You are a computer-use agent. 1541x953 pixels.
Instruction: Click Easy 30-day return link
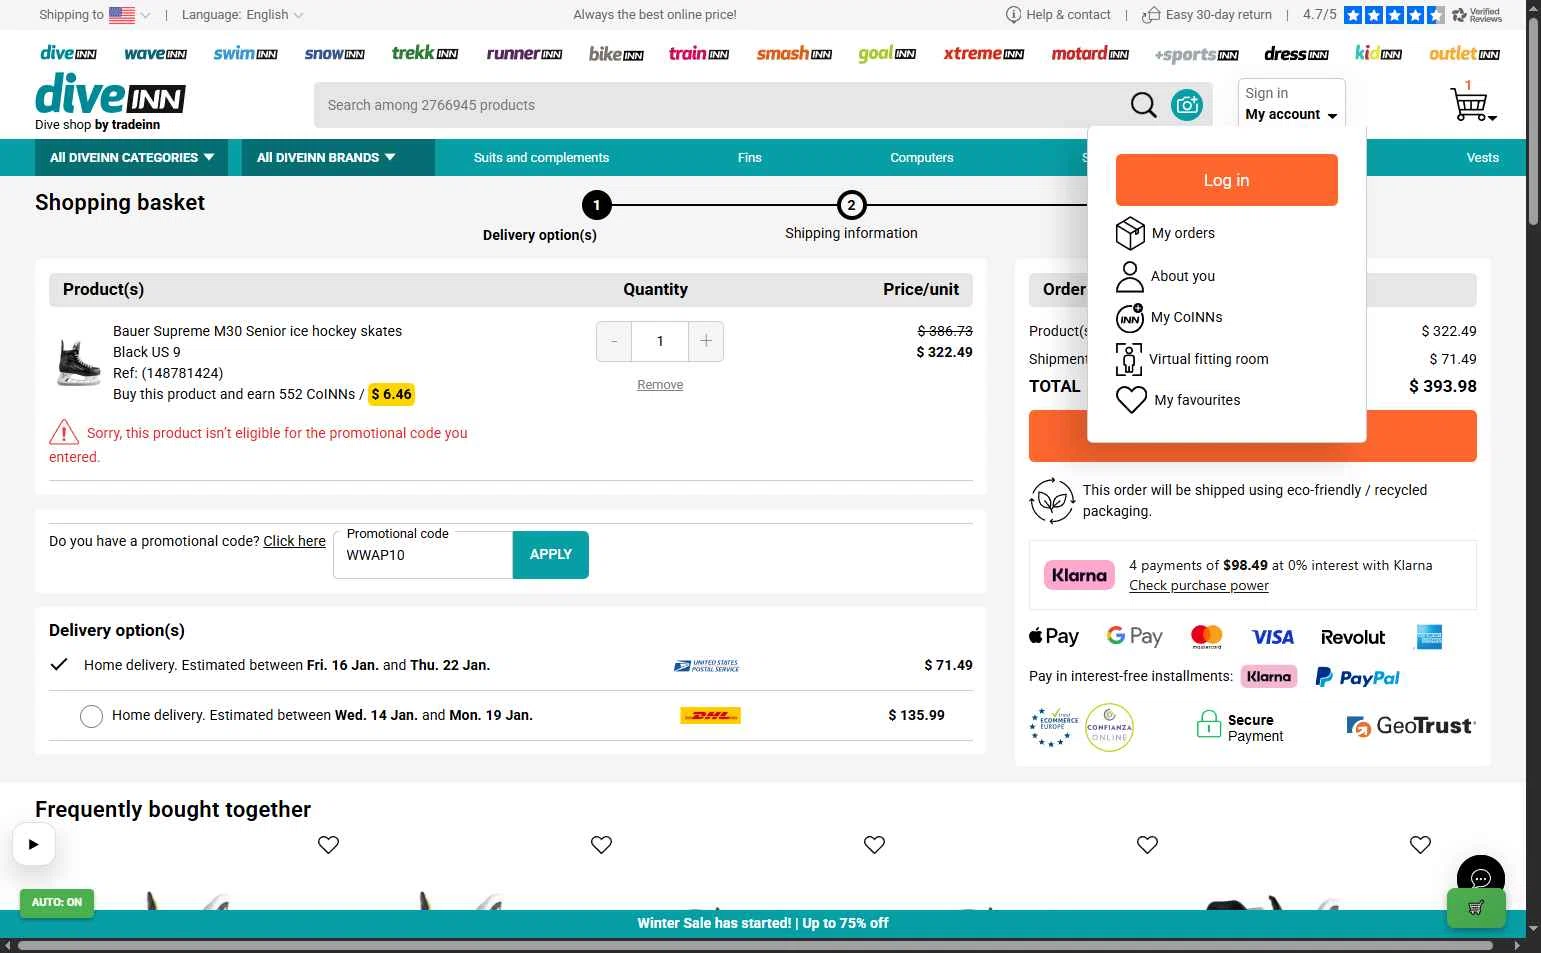pyautogui.click(x=1207, y=15)
